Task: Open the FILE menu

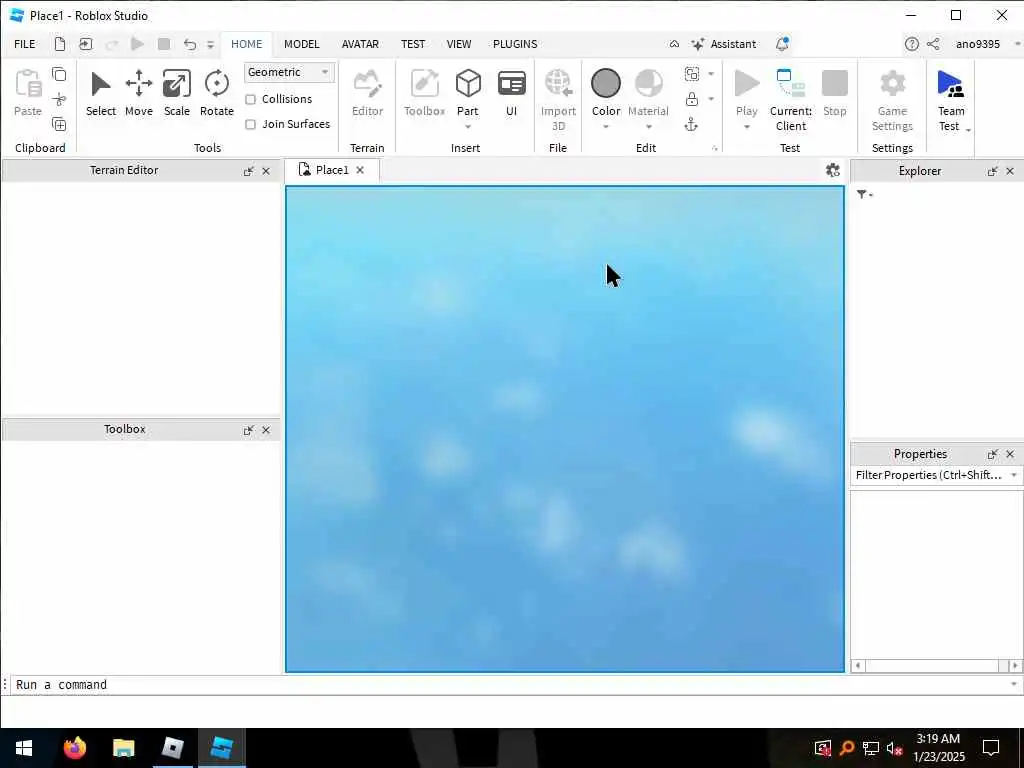Action: 25,44
